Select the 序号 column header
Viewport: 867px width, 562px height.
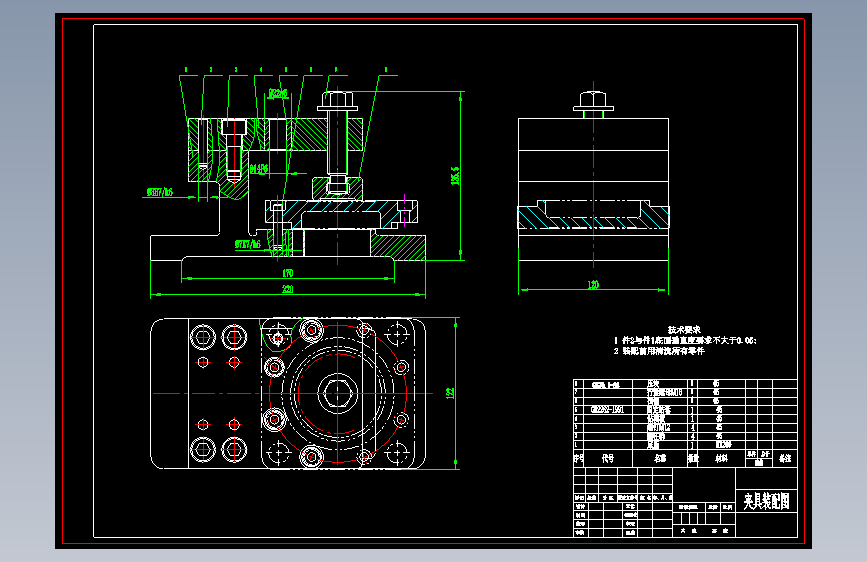(x=578, y=459)
